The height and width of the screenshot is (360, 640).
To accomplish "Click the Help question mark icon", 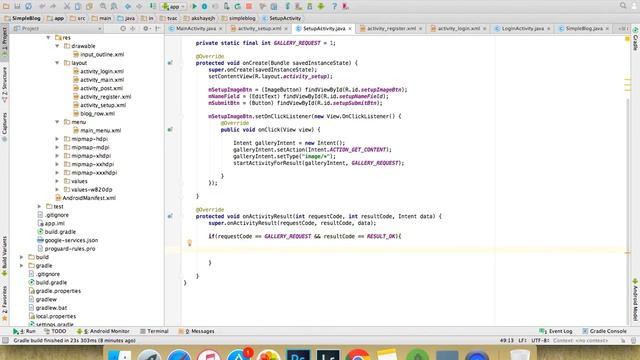I will (334, 6).
